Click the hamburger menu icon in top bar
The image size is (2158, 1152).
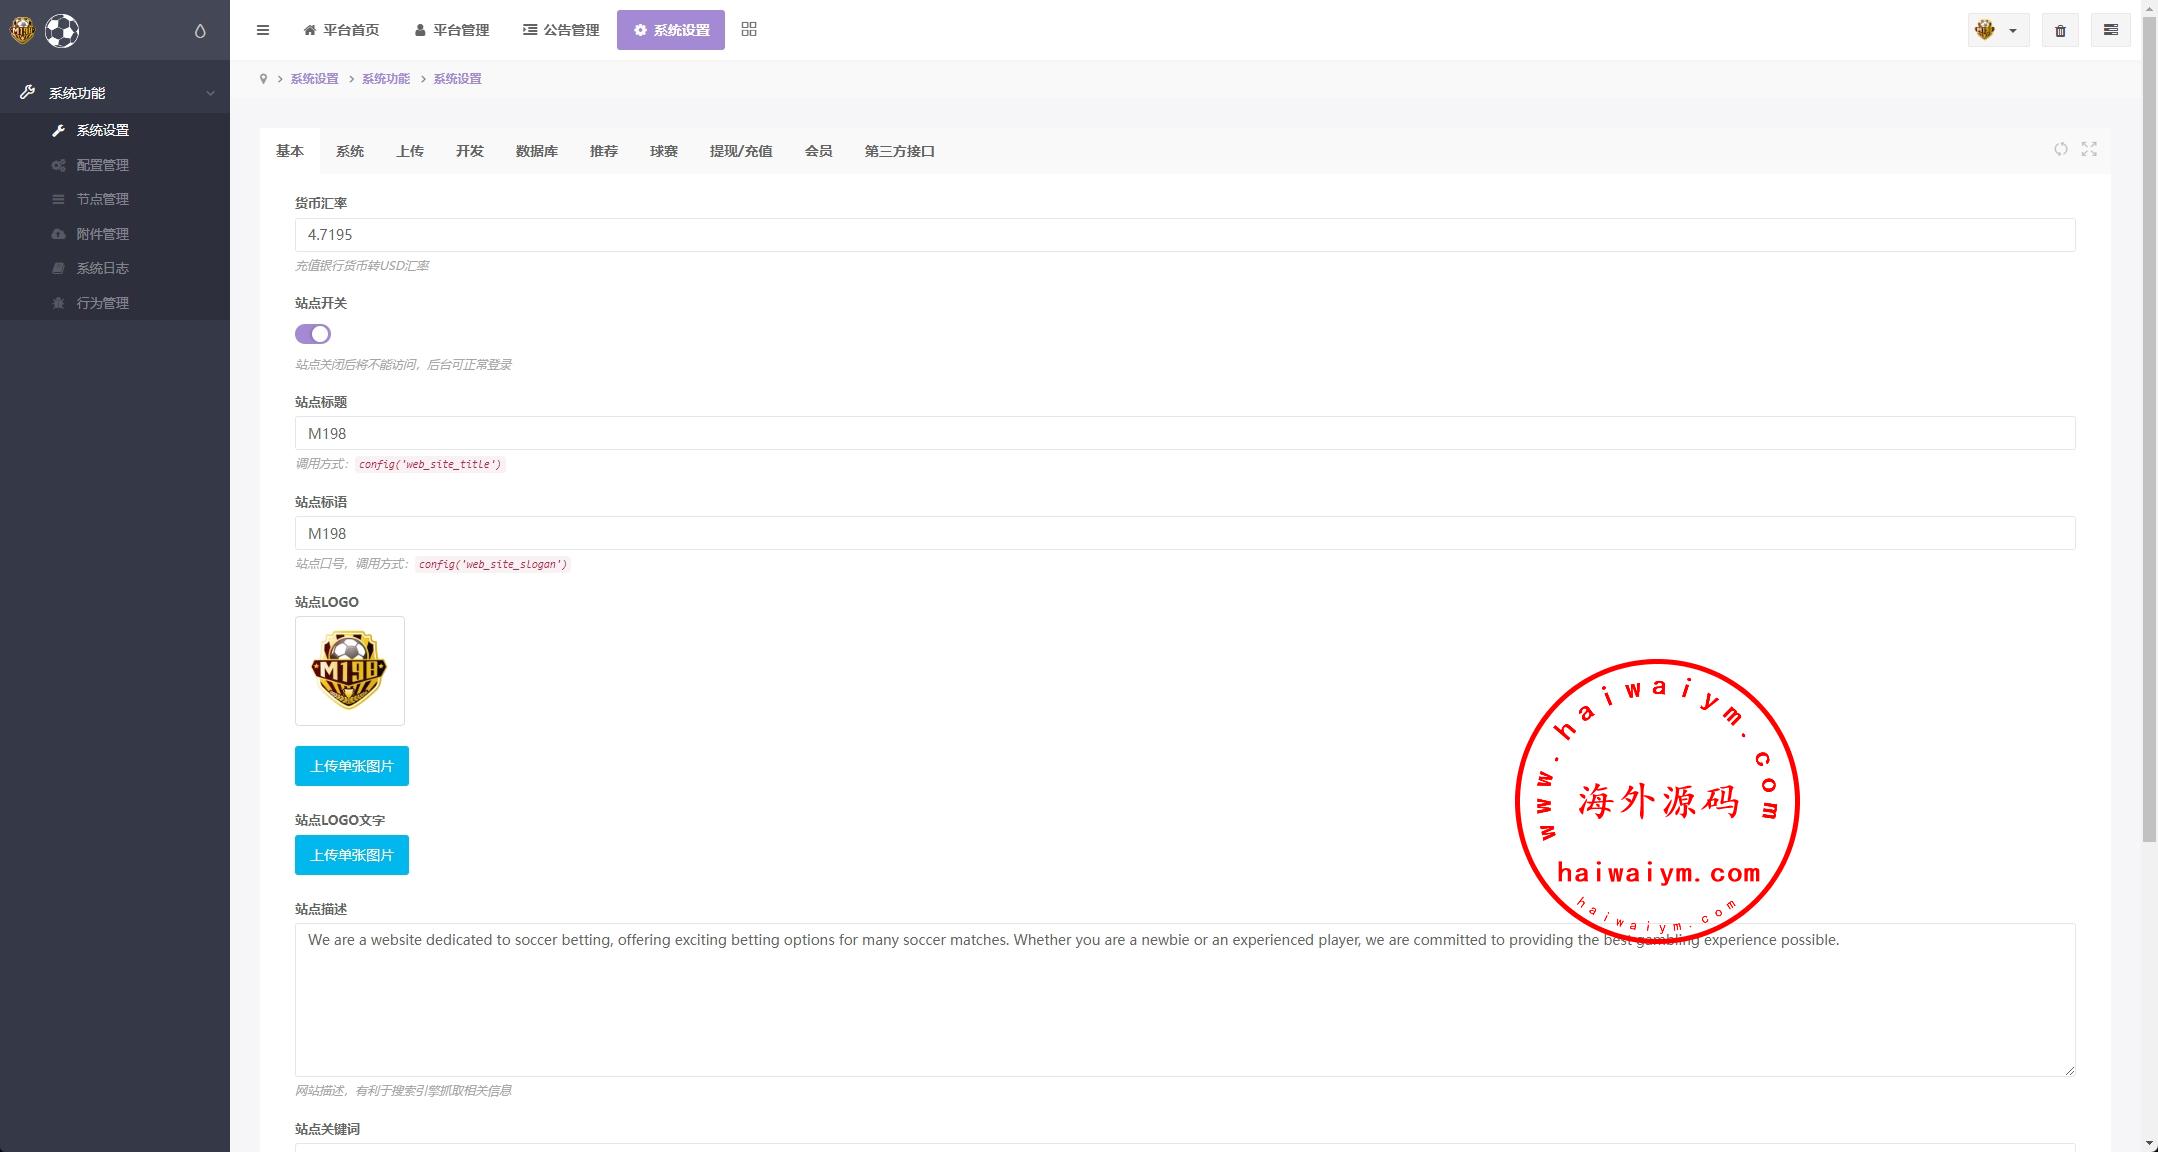point(263,30)
